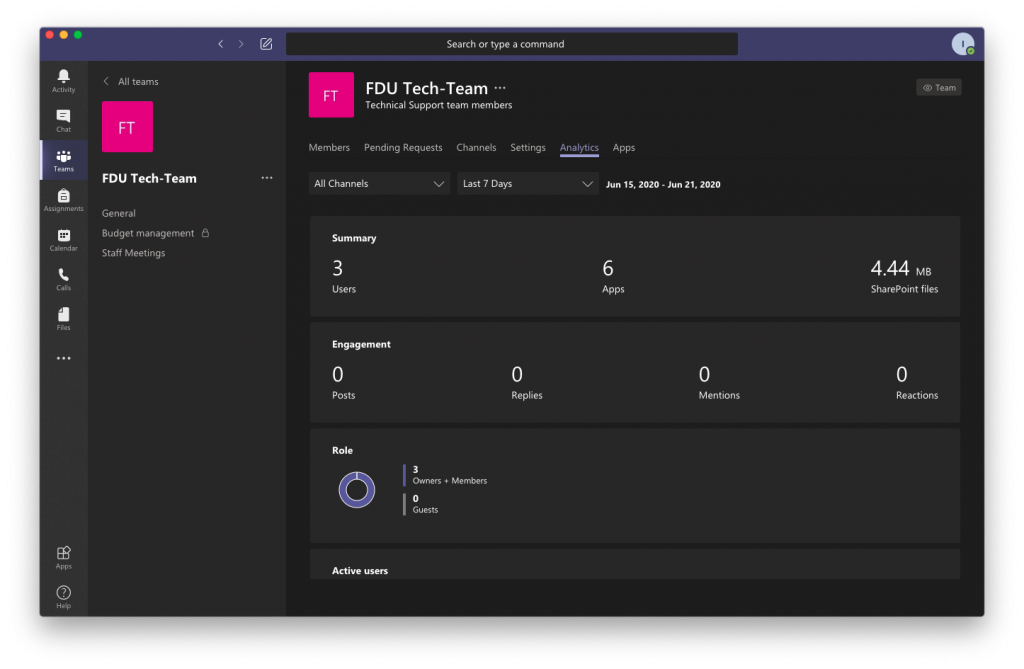The width and height of the screenshot is (1024, 669).
Task: Switch to the Members tab
Action: [x=329, y=148]
